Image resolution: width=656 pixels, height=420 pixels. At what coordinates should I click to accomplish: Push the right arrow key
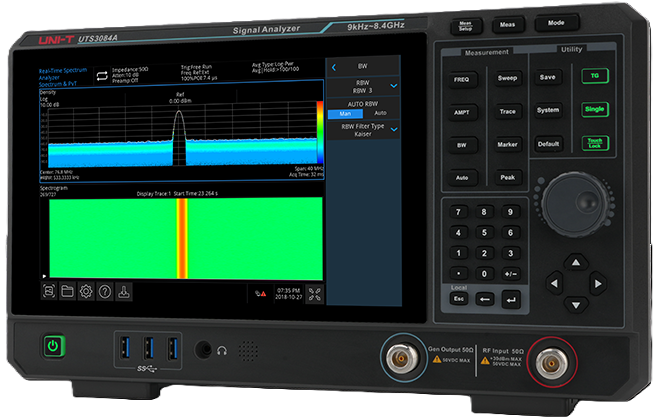(x=598, y=284)
